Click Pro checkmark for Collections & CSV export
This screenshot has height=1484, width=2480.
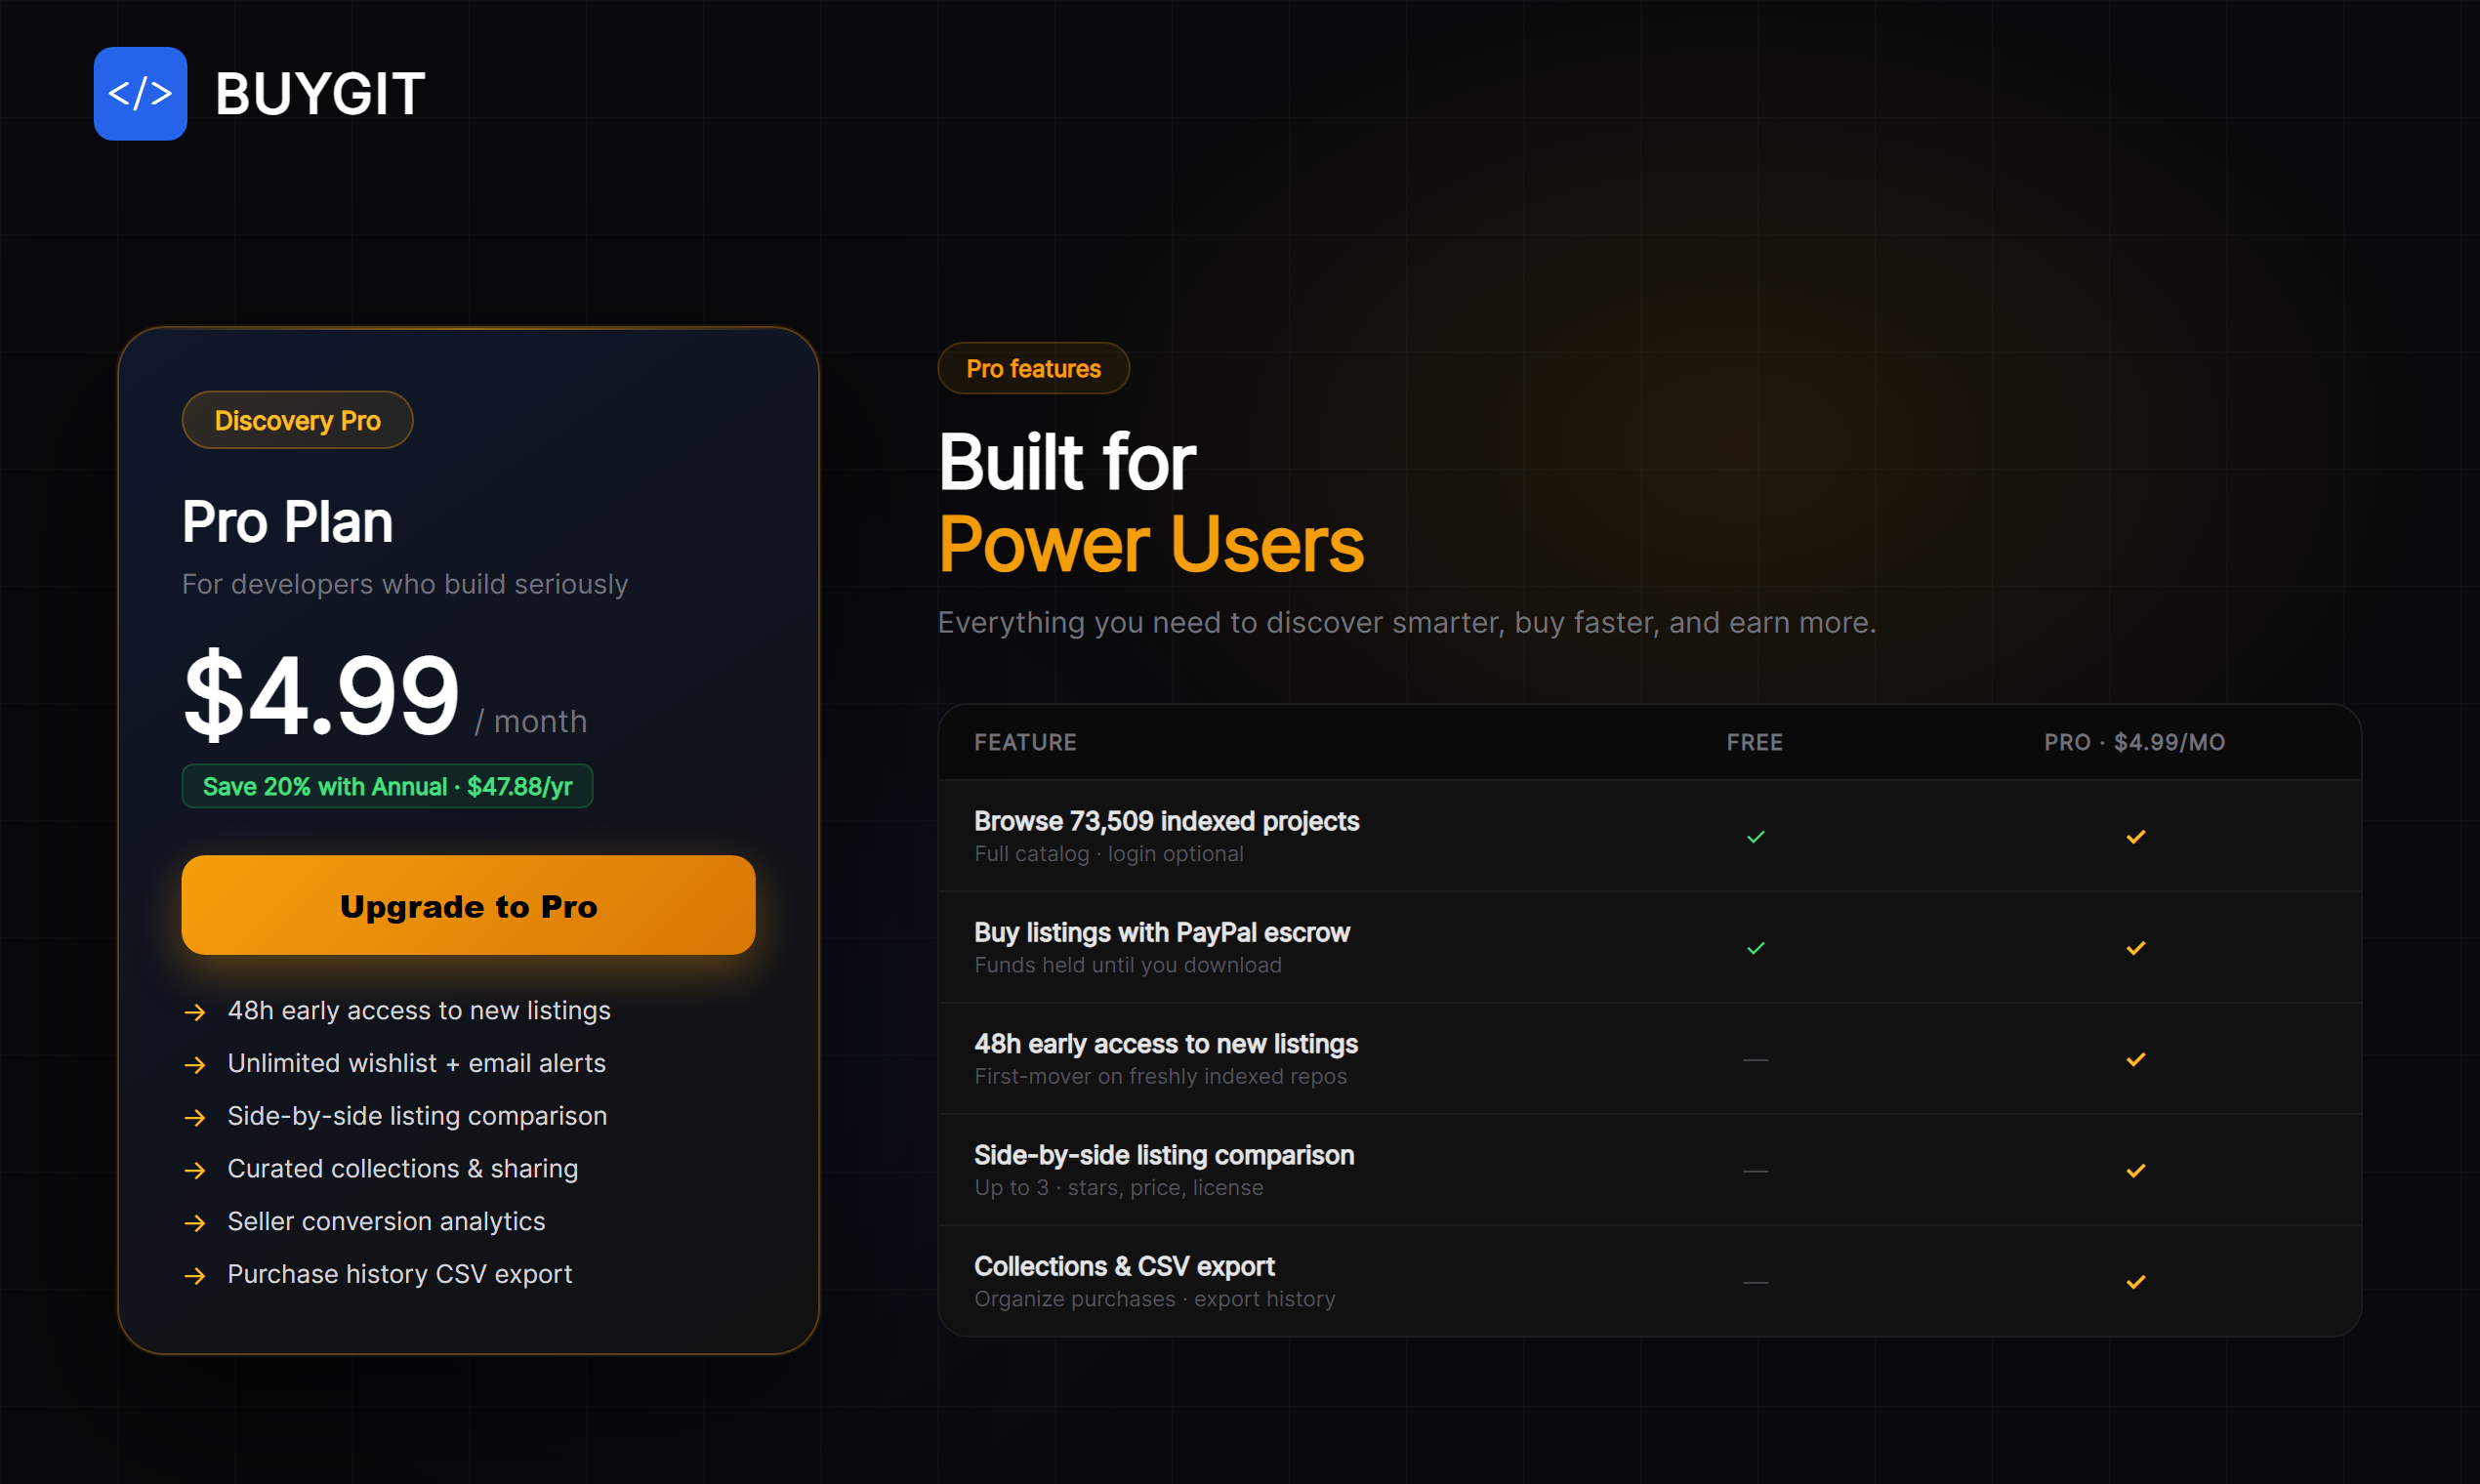point(2135,1282)
